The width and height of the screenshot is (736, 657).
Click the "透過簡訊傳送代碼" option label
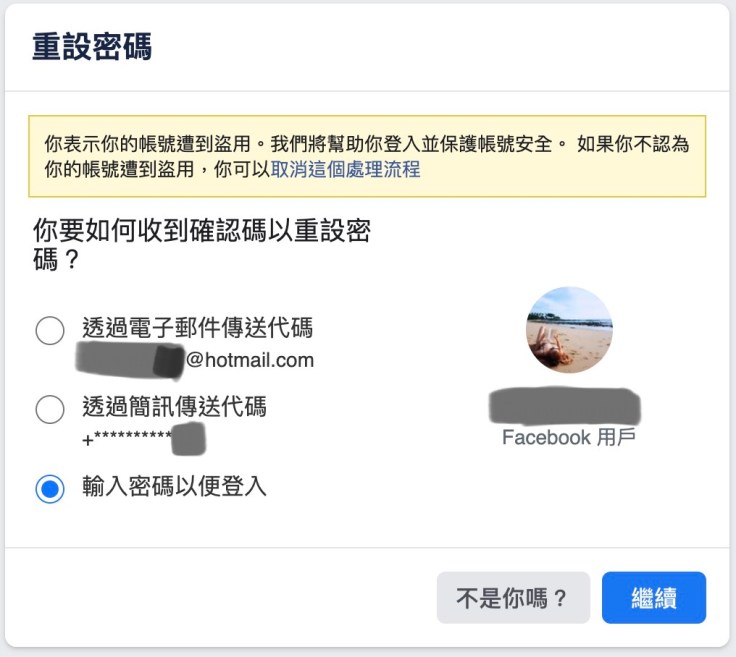pos(174,407)
